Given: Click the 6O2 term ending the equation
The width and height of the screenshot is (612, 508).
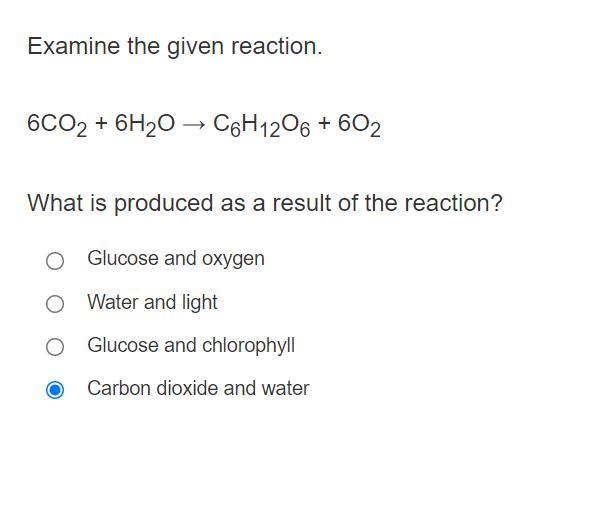Looking at the screenshot, I should coord(359,125).
